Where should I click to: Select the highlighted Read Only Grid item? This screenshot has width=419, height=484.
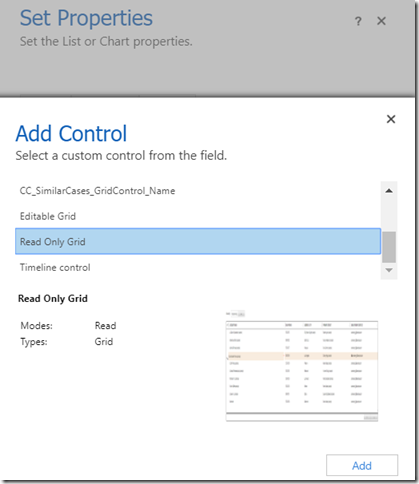point(198,241)
